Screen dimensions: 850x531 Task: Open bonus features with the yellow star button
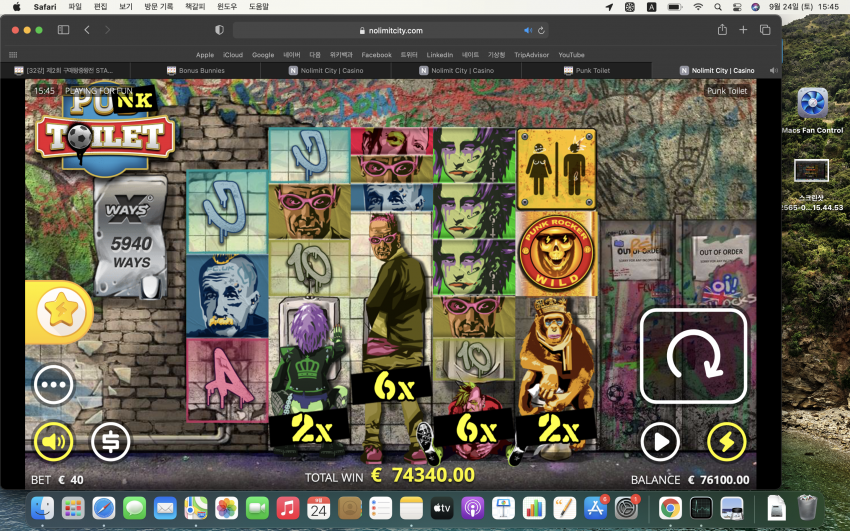[60, 312]
